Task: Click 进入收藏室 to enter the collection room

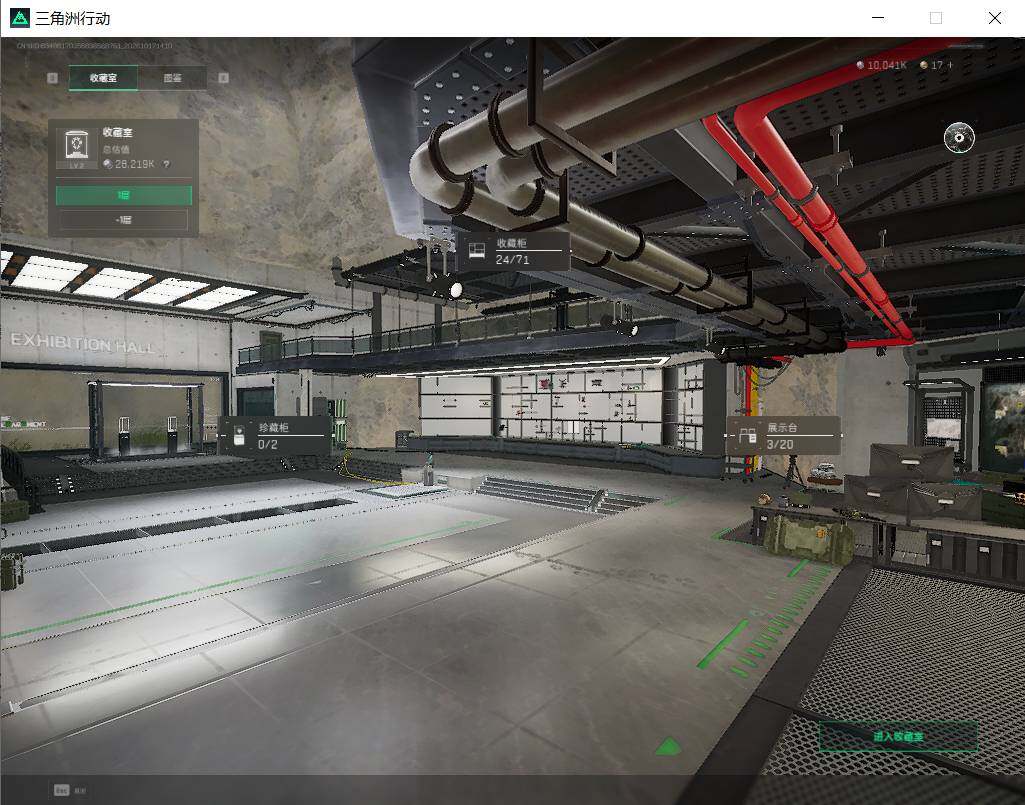Action: pyautogui.click(x=898, y=736)
